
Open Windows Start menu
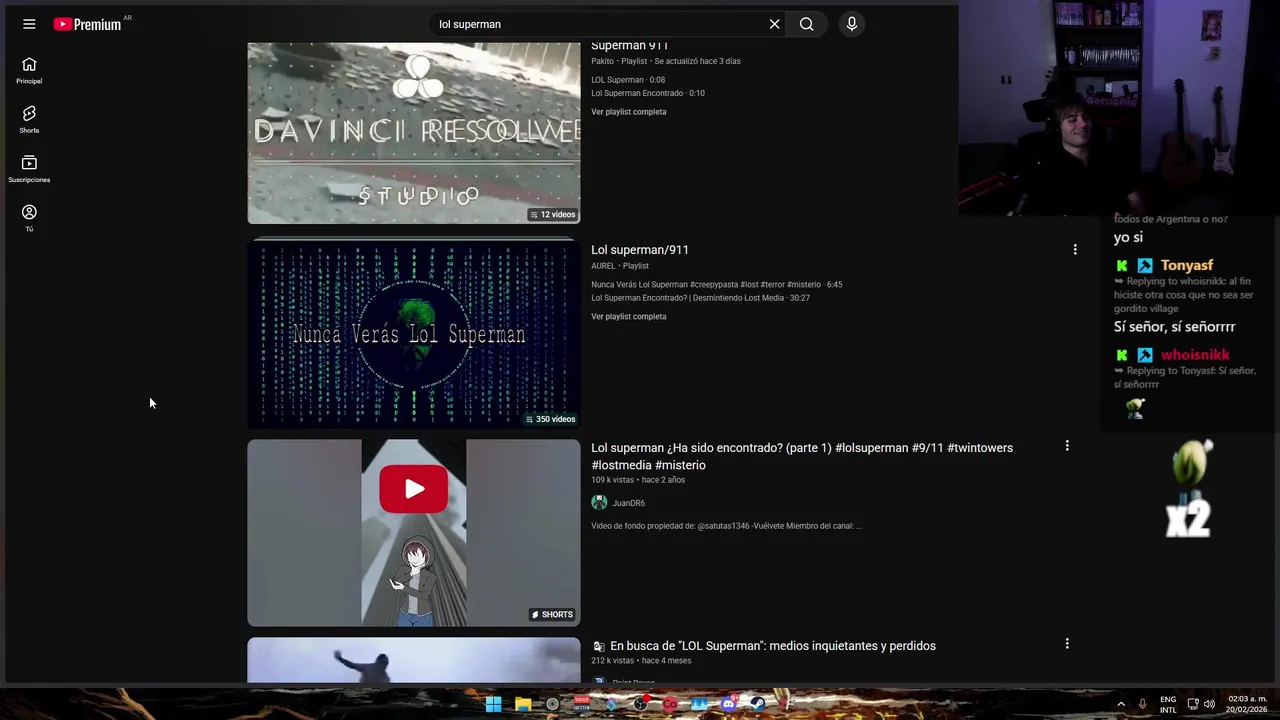[494, 704]
